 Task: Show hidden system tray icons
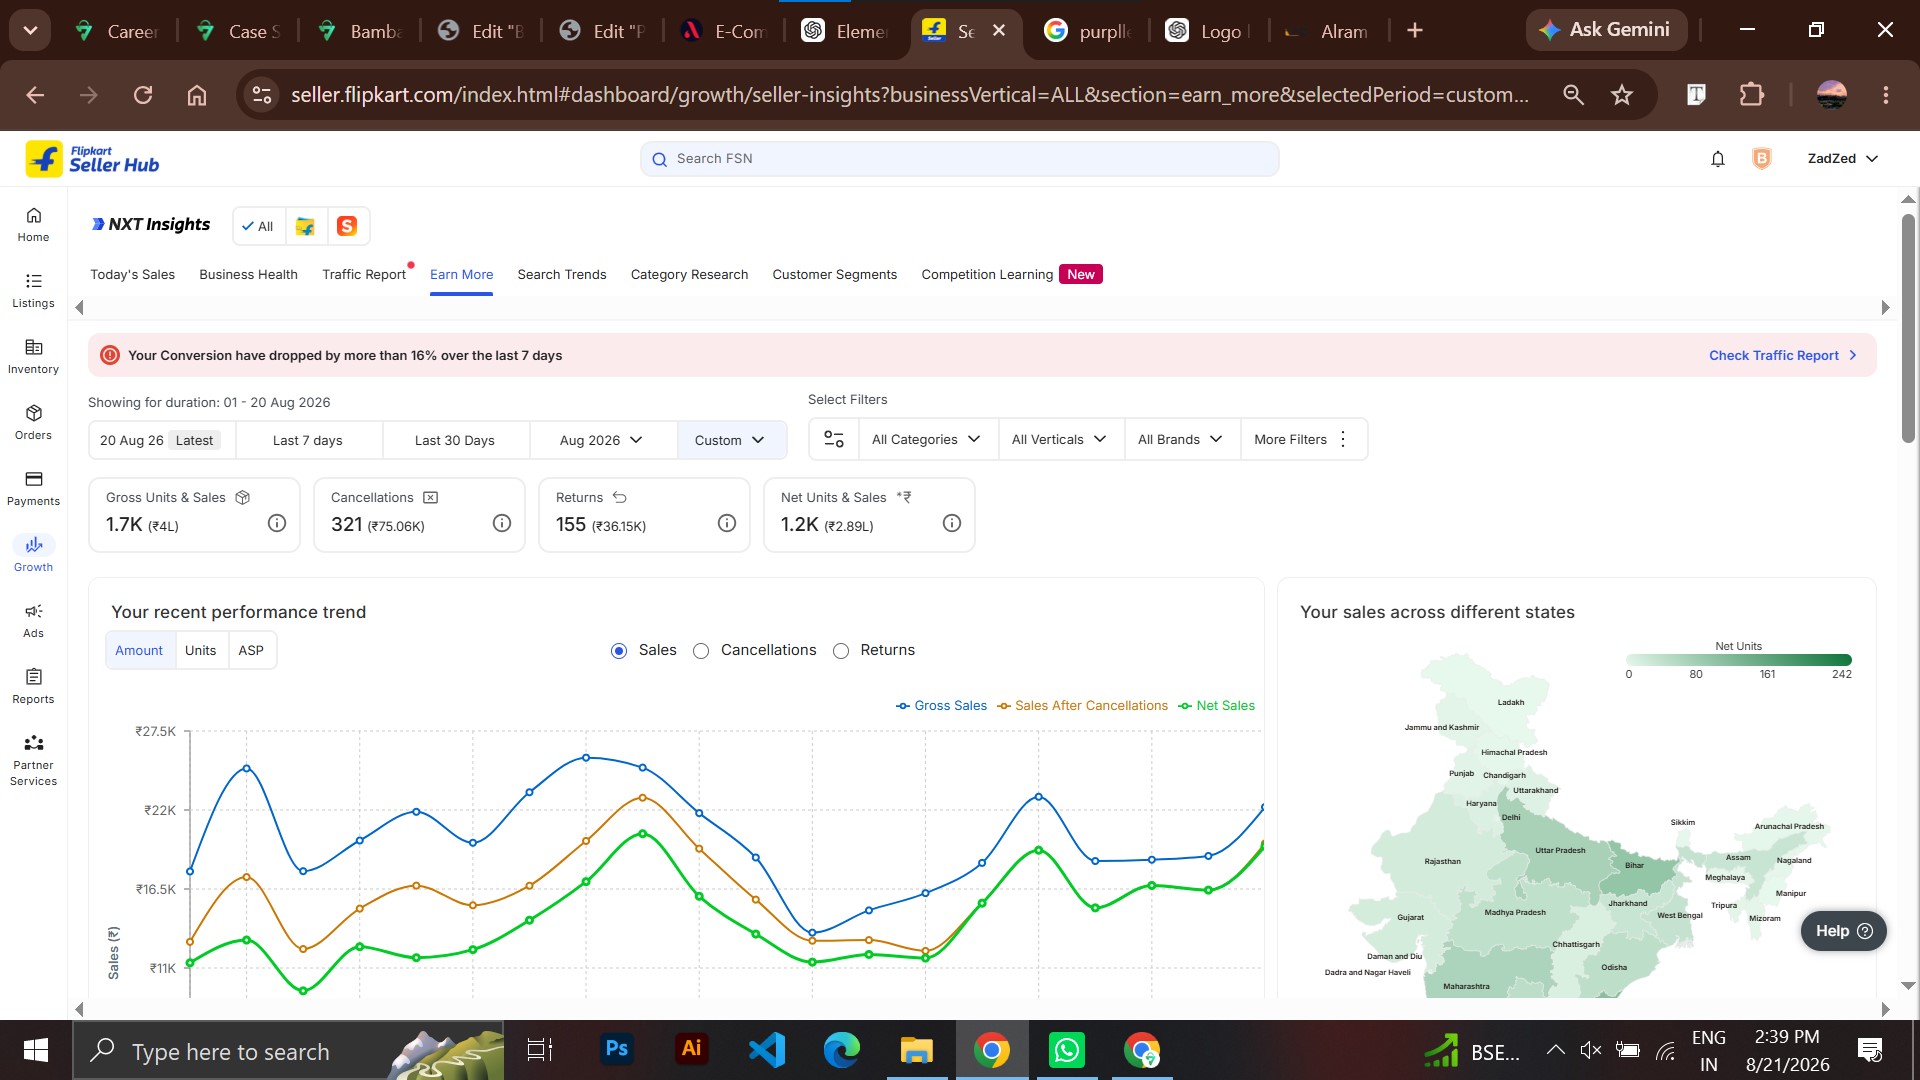1555,1050
